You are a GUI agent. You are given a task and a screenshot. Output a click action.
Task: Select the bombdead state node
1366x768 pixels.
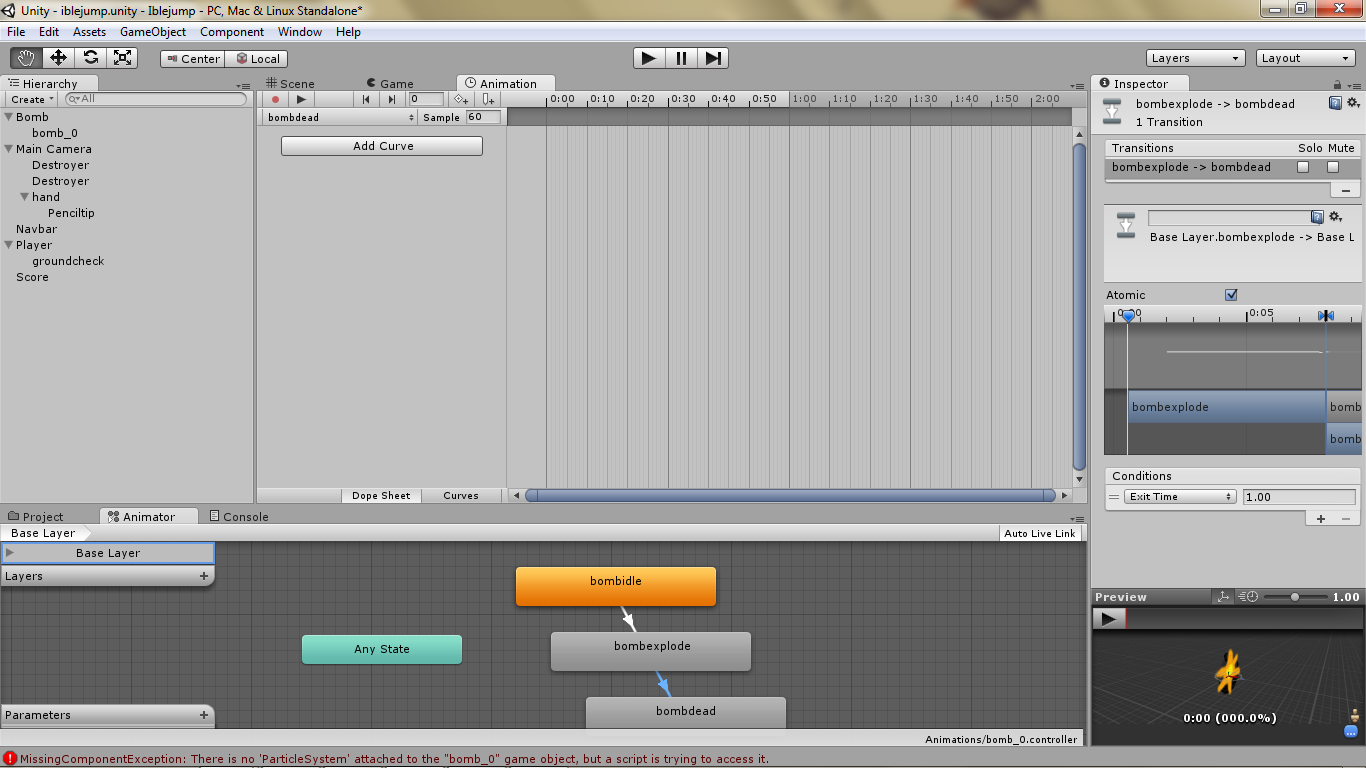686,712
